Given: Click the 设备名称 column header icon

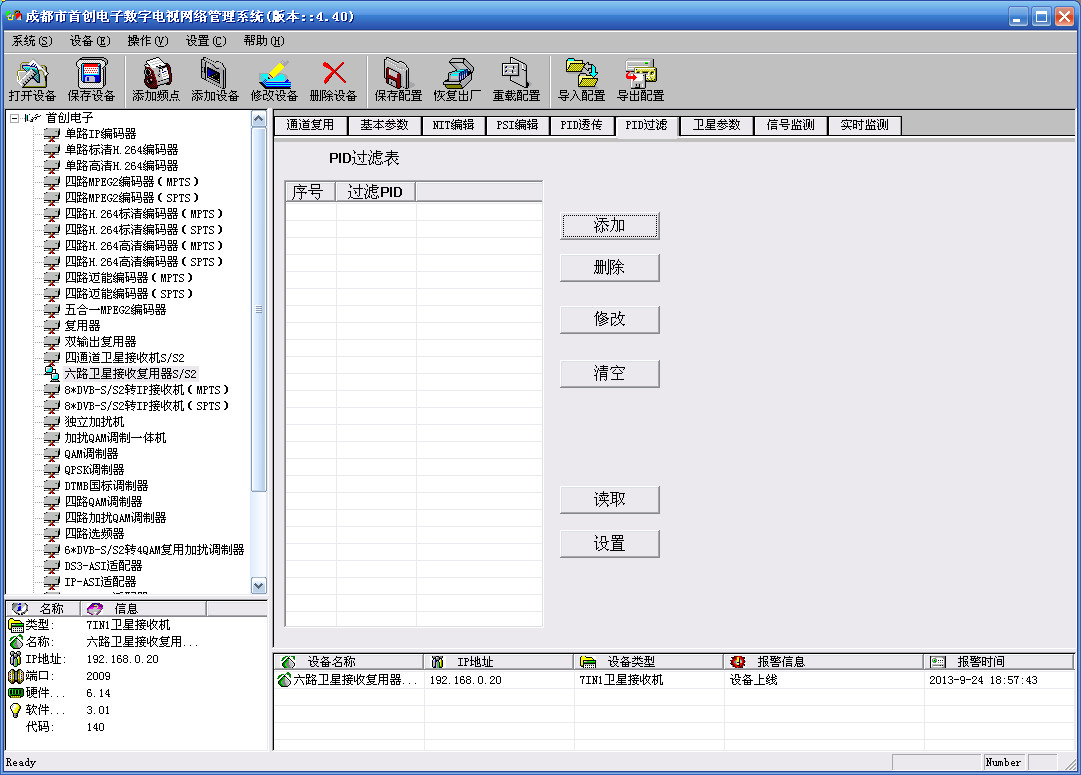Looking at the screenshot, I should pyautogui.click(x=288, y=662).
